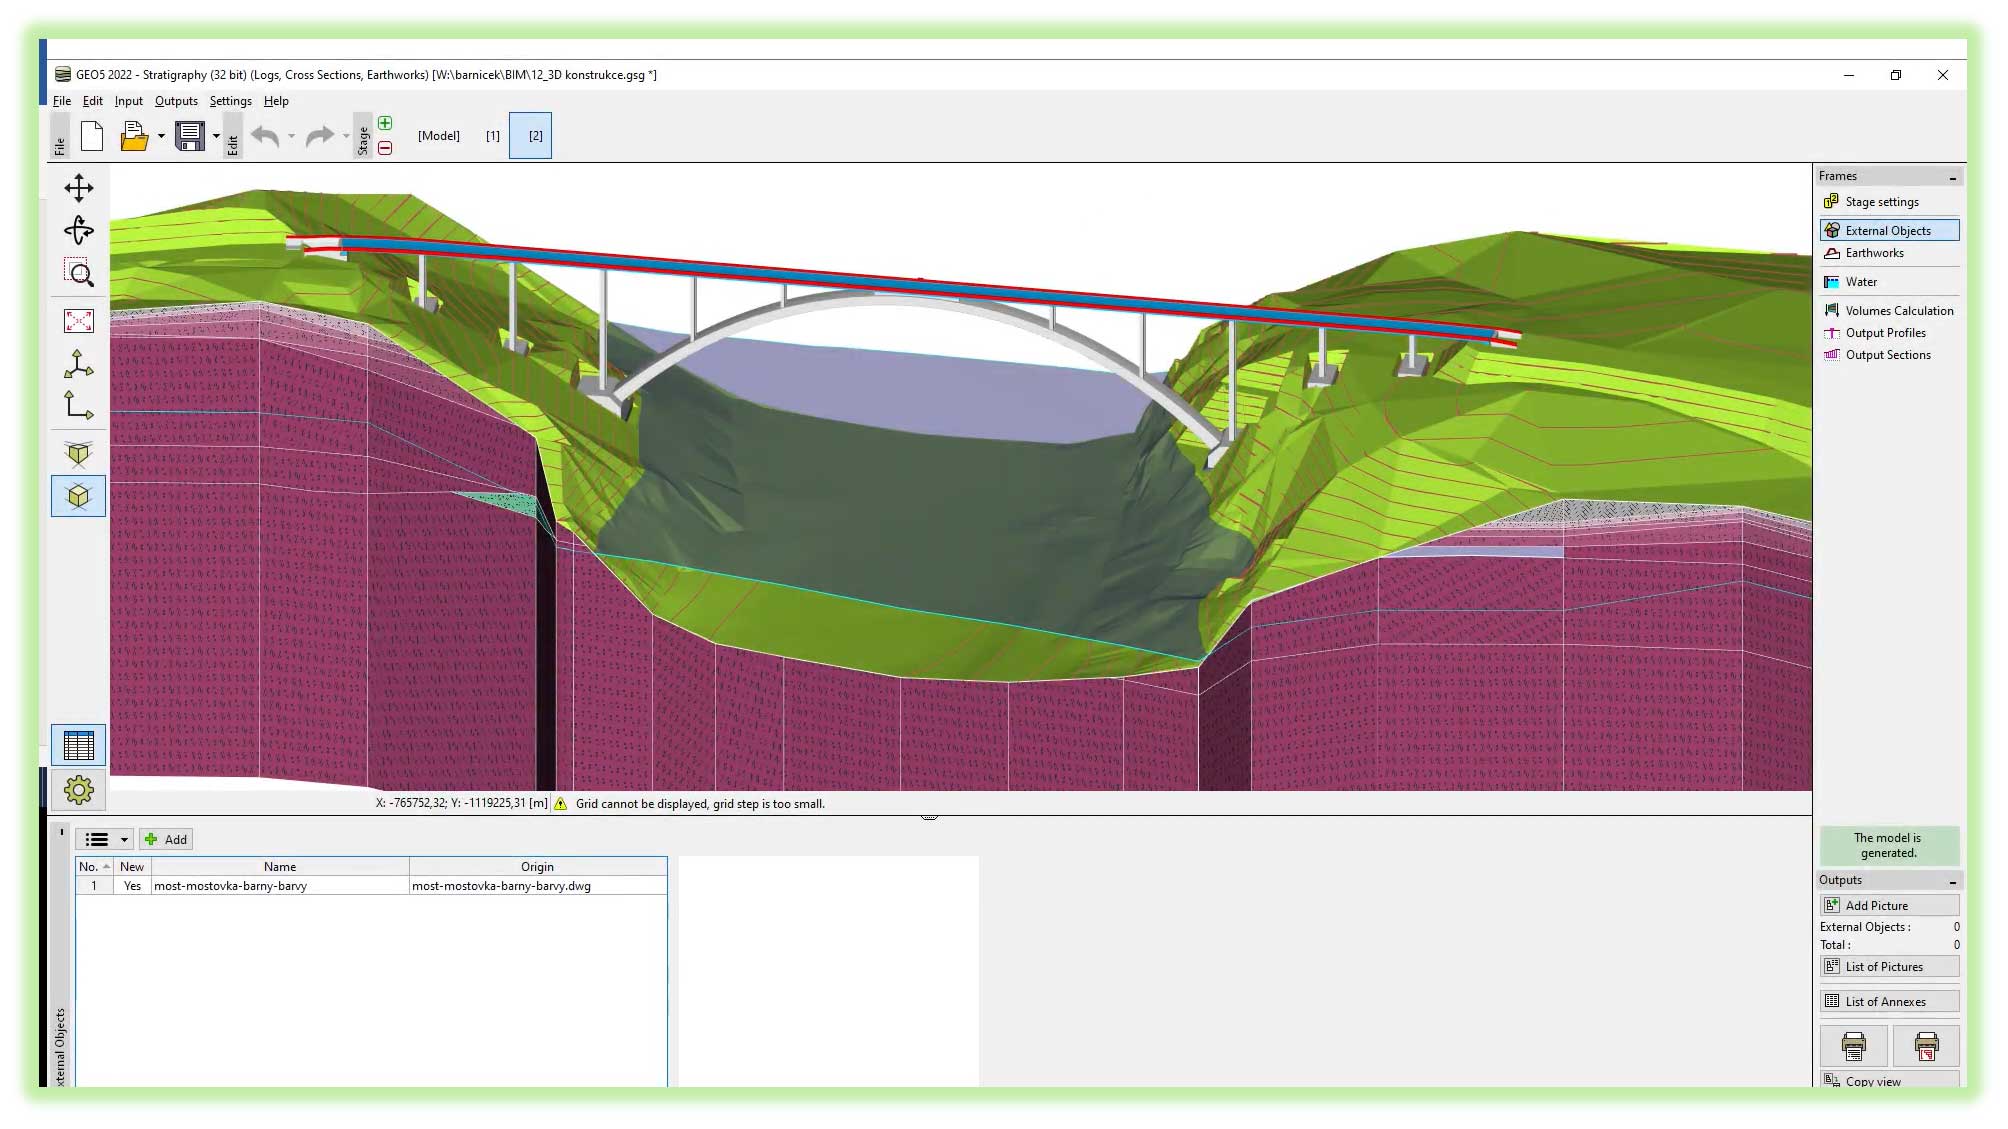Open the gear settings icon in left toolbar
This screenshot has height=1129, width=2008.
coord(79,790)
